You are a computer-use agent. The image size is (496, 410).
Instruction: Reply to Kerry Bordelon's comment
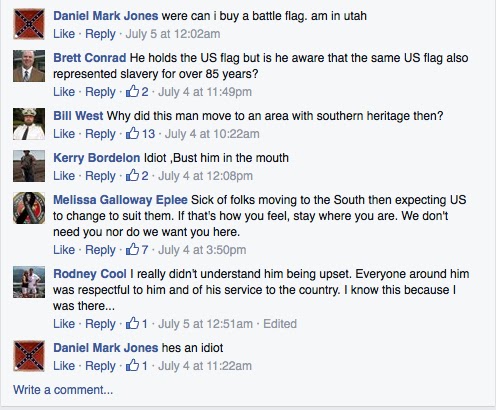(100, 176)
